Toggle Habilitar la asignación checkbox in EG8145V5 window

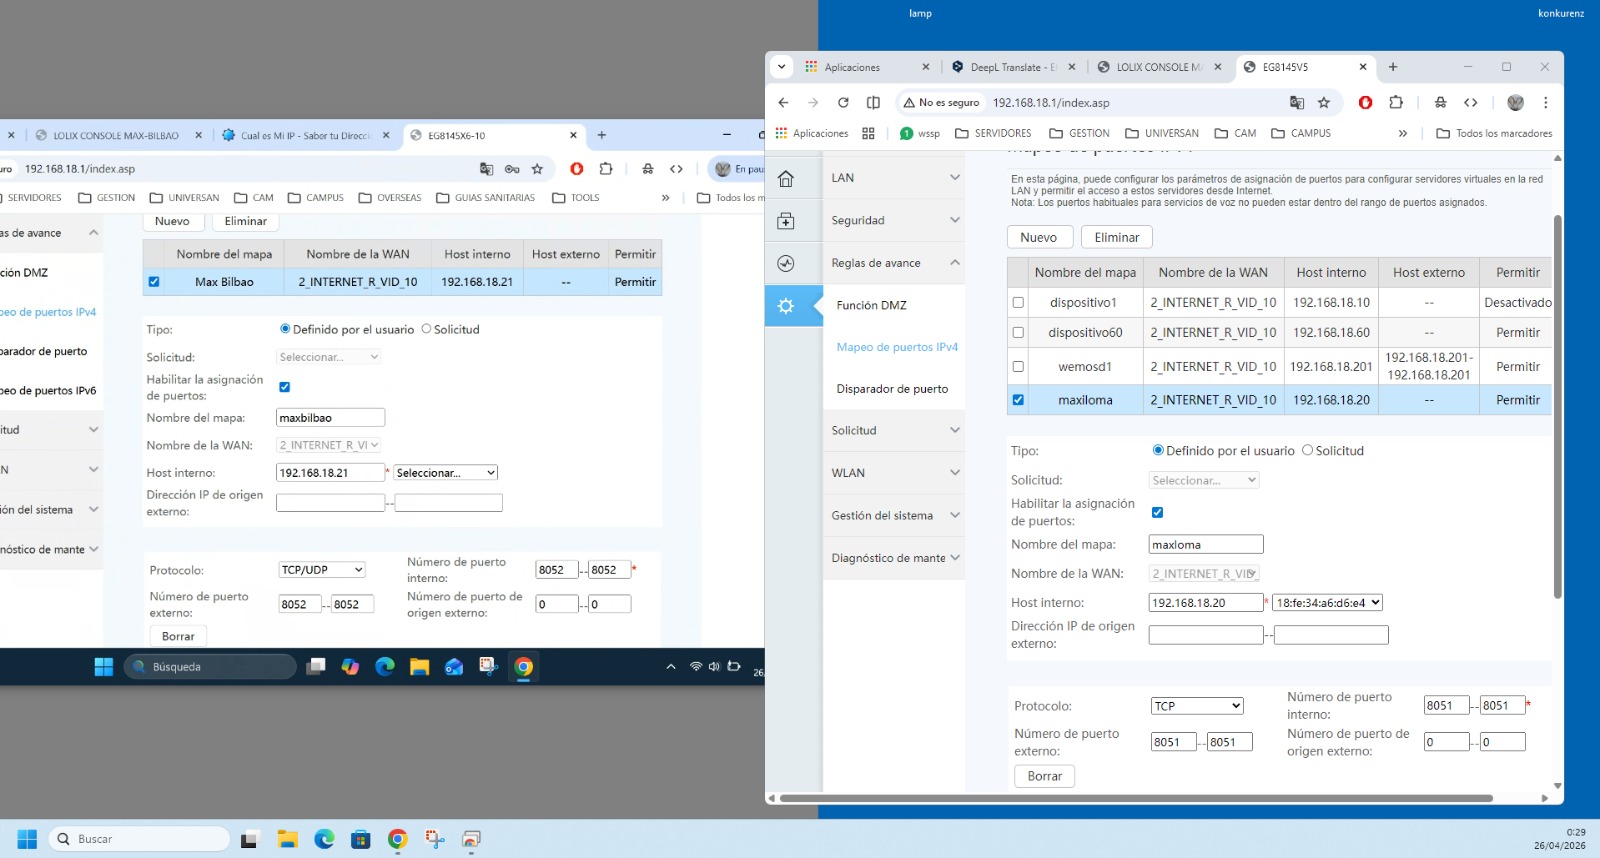(1157, 512)
